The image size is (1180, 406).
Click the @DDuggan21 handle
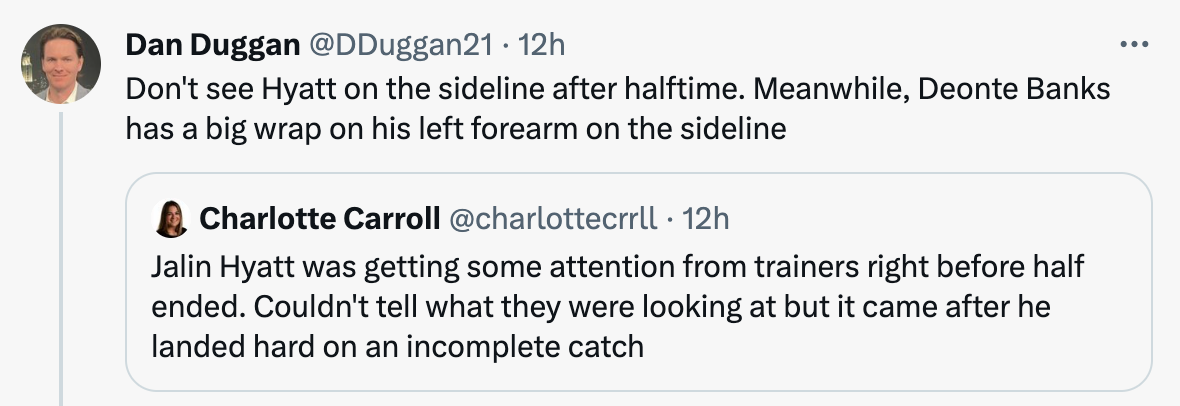click(x=401, y=45)
